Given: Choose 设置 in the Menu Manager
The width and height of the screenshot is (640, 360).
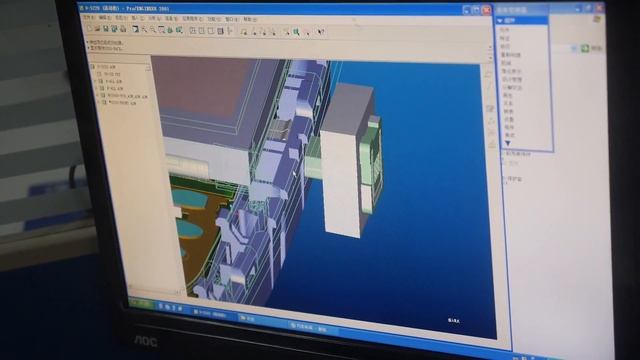Looking at the screenshot, I should point(509,119).
